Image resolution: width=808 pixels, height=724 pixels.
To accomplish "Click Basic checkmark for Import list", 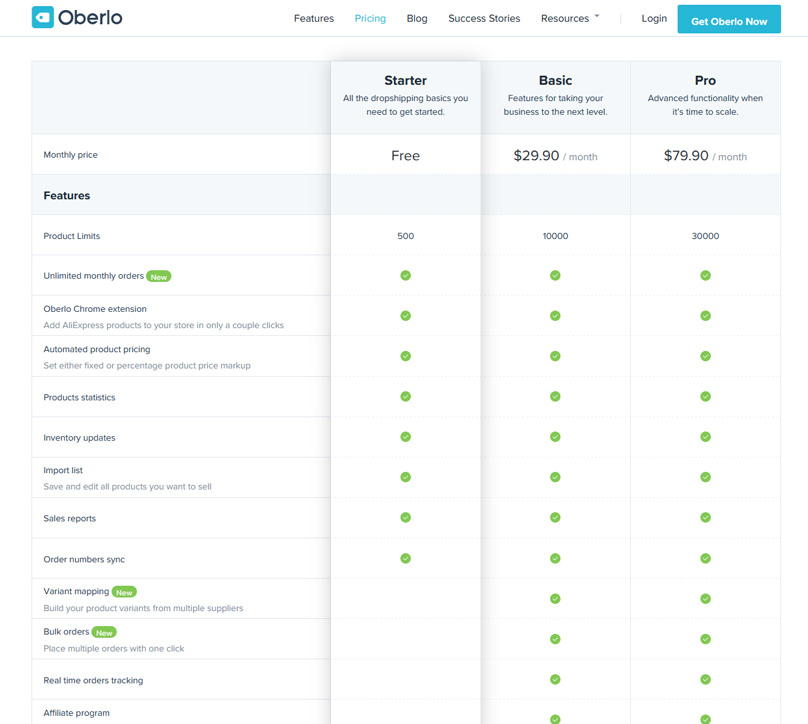I will pyautogui.click(x=555, y=477).
